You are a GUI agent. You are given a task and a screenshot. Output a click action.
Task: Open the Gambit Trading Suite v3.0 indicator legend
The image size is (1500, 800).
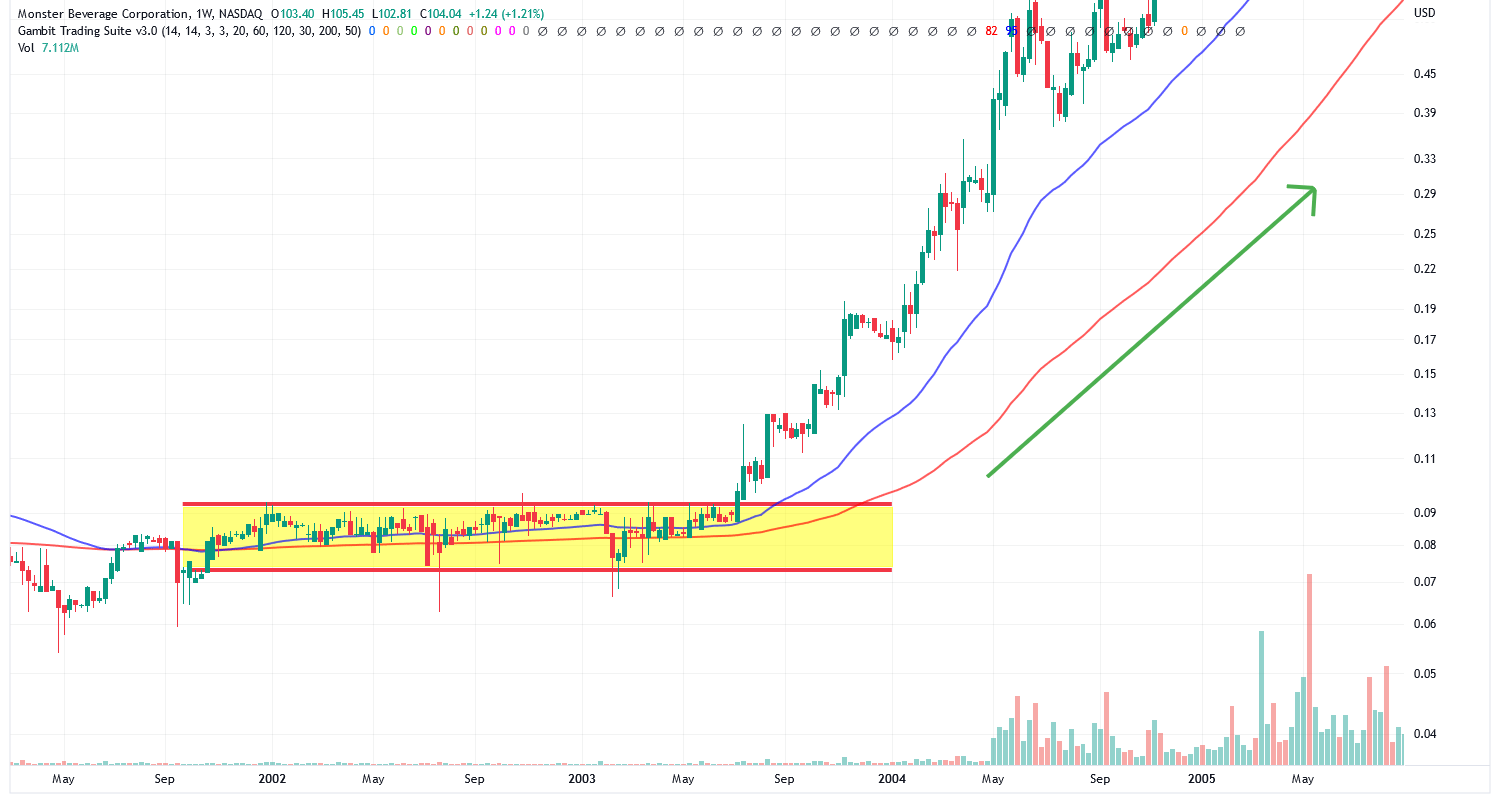point(189,31)
